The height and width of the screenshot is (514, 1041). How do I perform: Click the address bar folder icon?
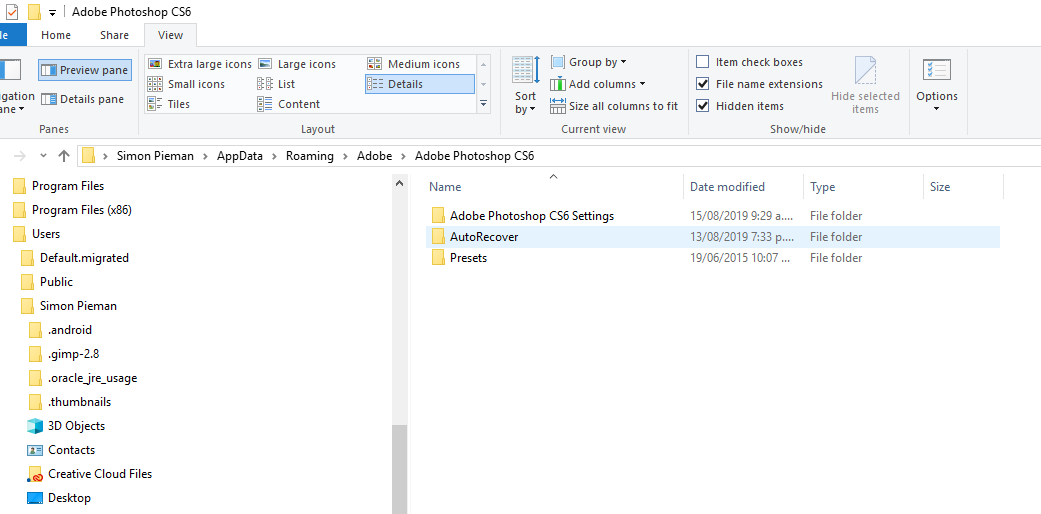click(x=88, y=156)
